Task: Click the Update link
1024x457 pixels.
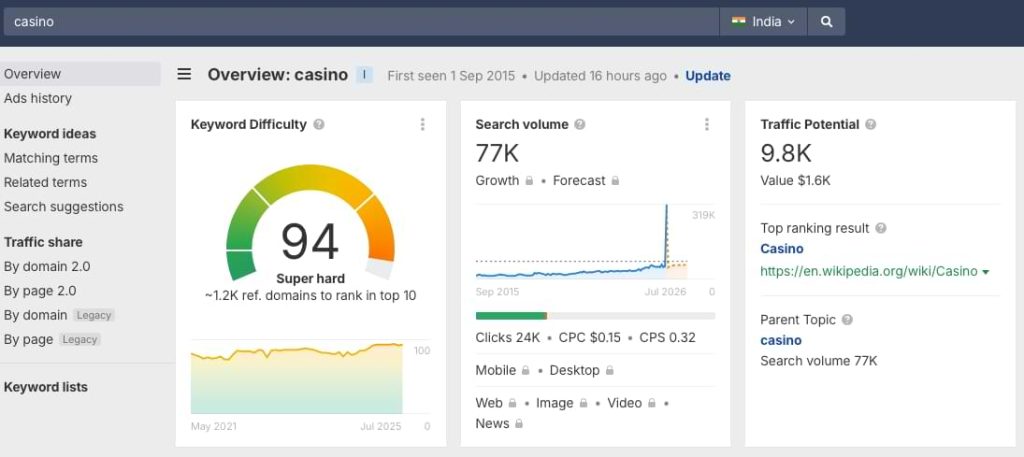Action: point(708,76)
